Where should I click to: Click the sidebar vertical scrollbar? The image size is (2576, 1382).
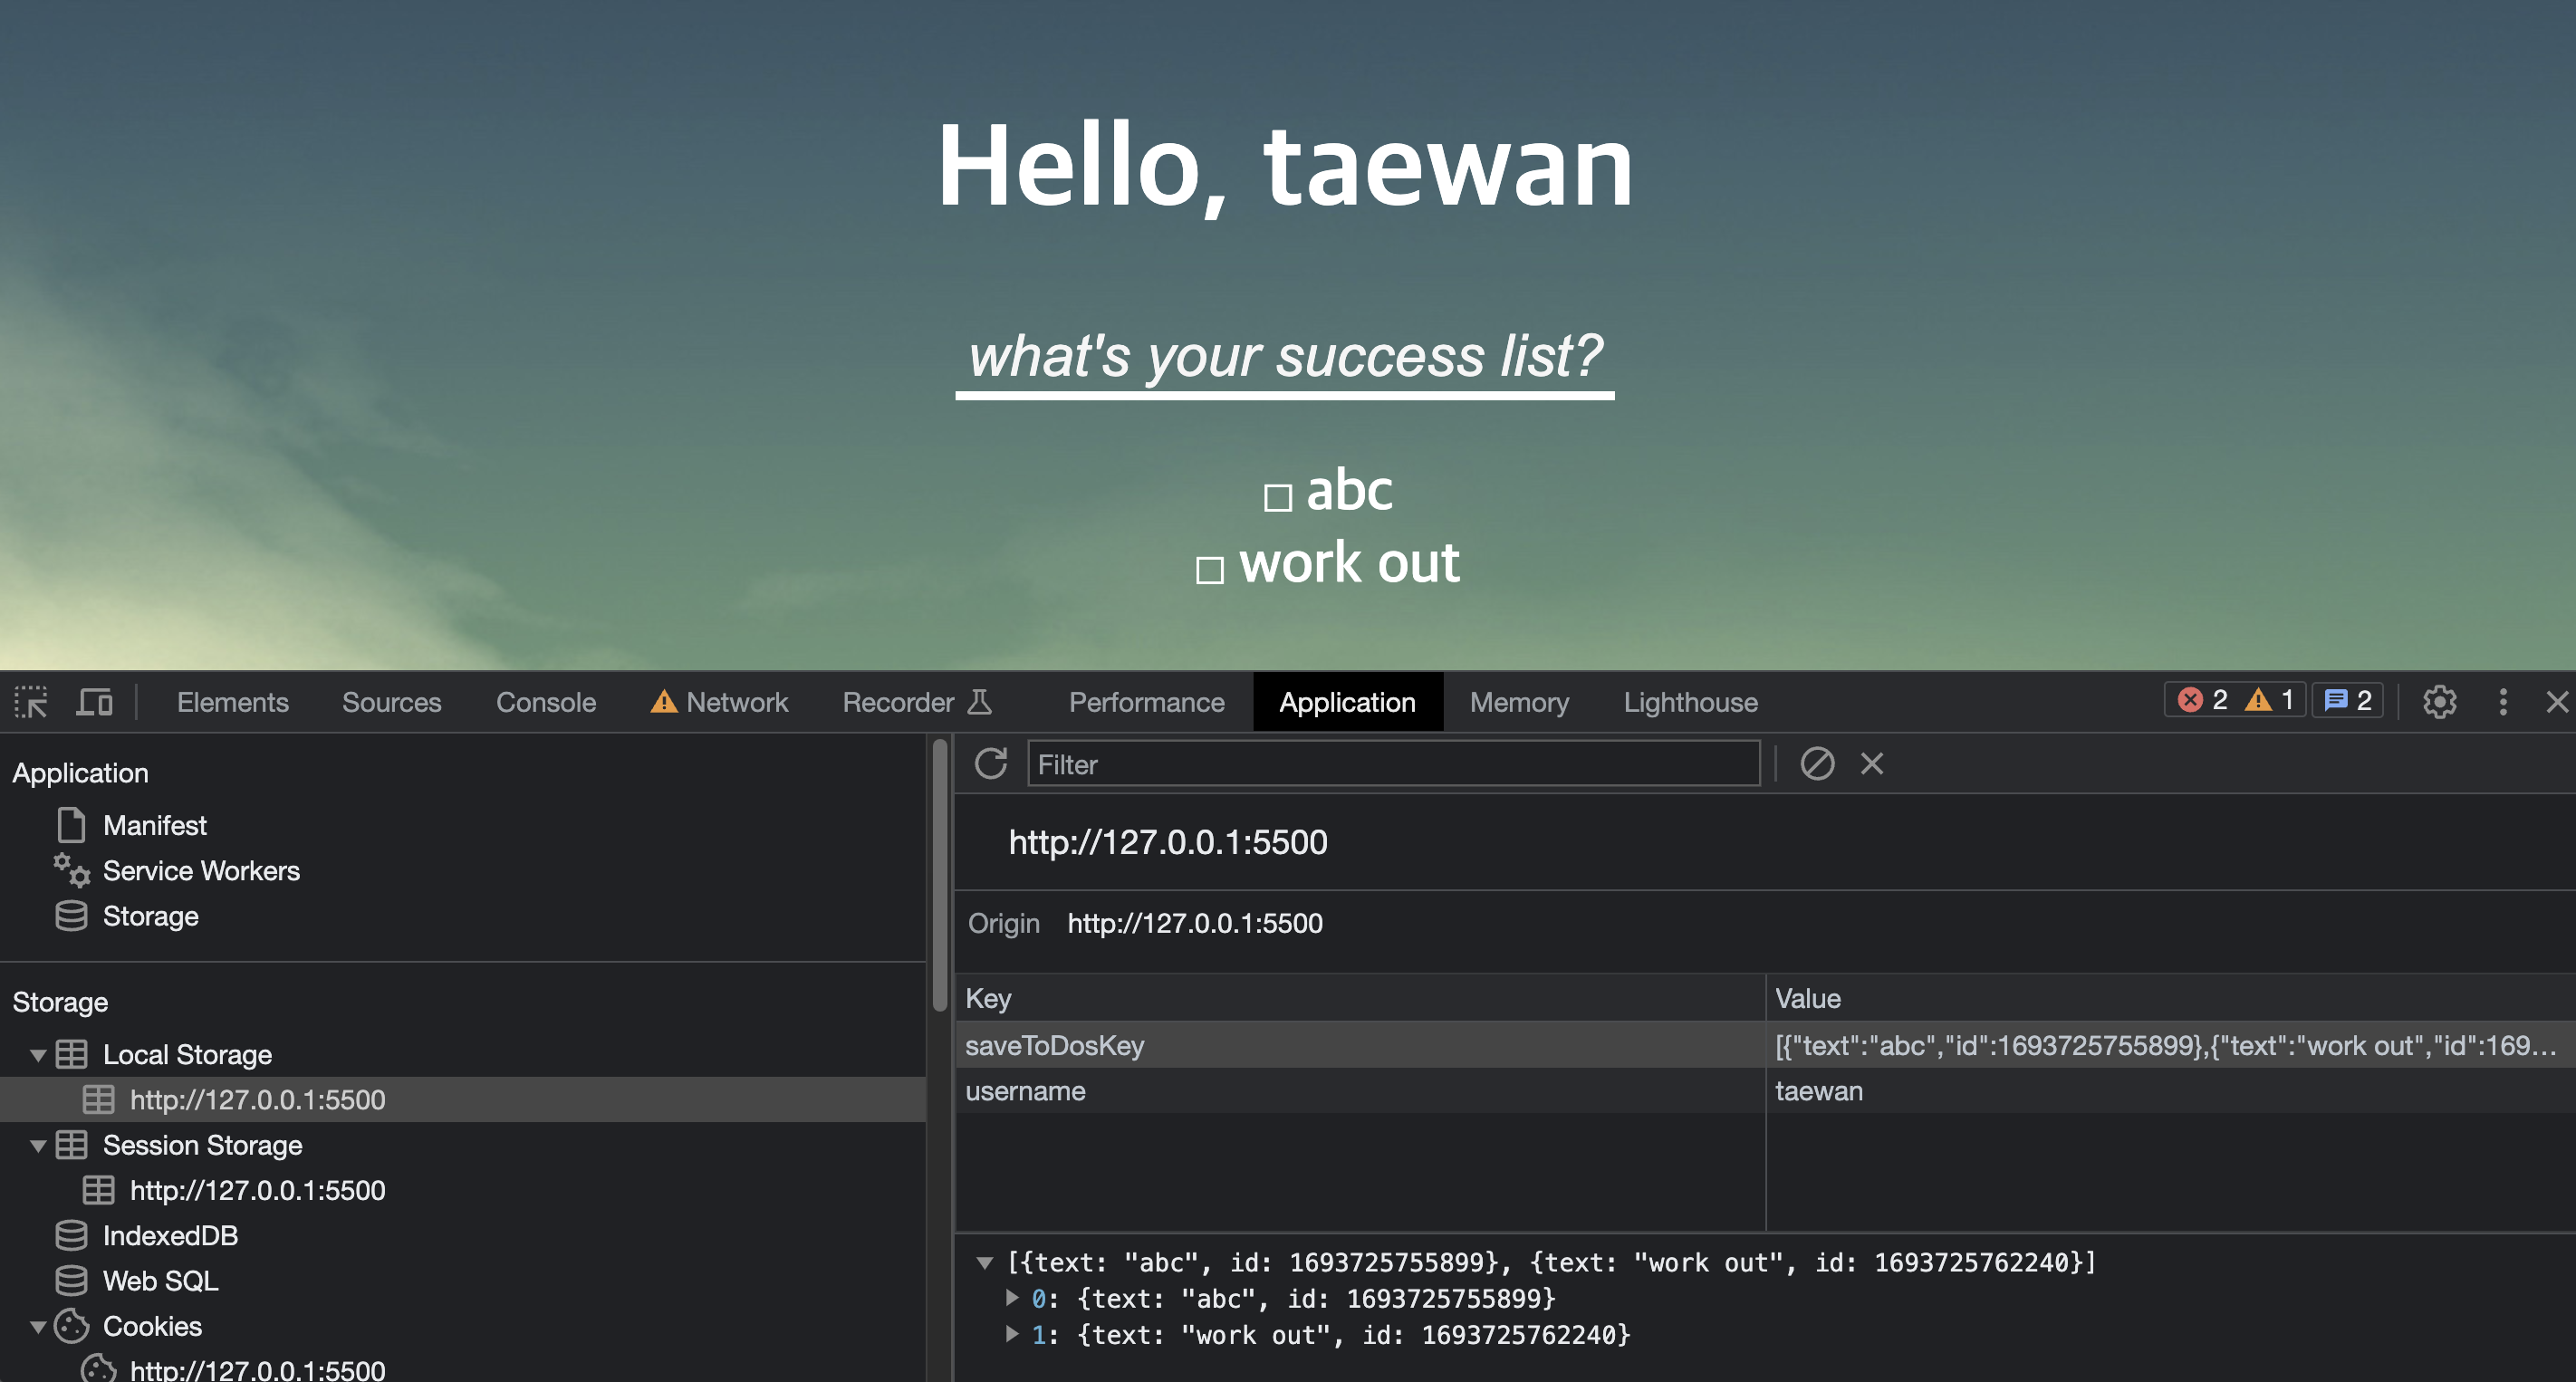click(x=939, y=876)
